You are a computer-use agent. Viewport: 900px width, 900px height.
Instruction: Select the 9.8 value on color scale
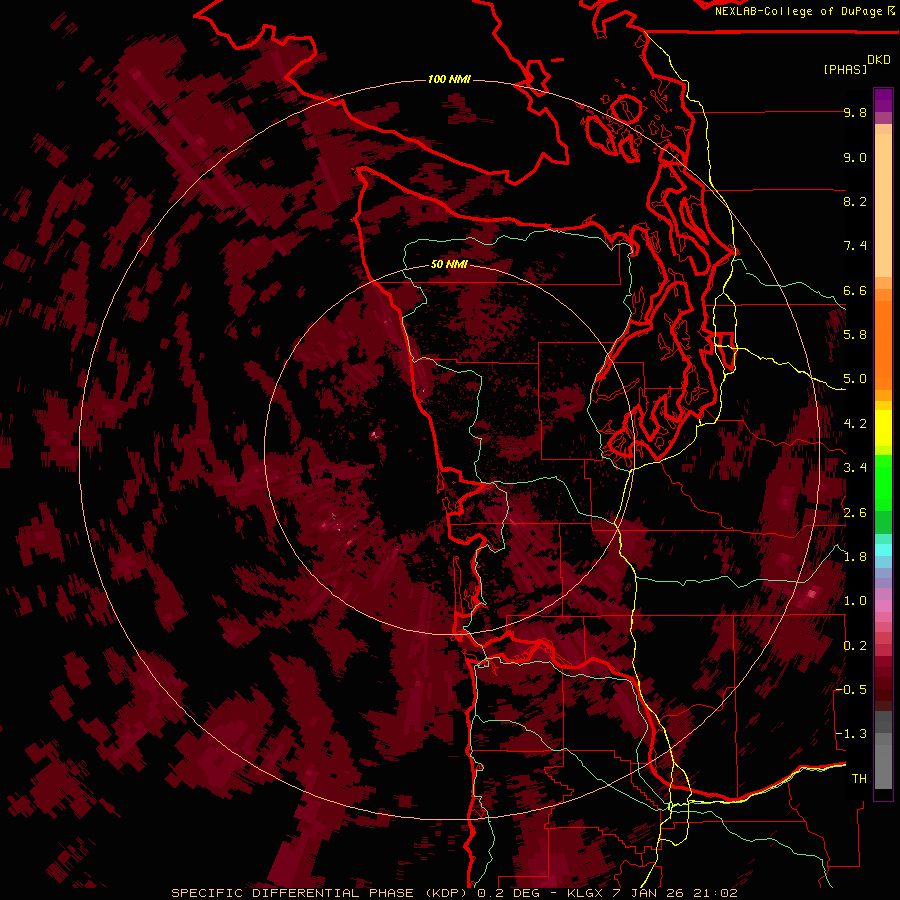855,112
